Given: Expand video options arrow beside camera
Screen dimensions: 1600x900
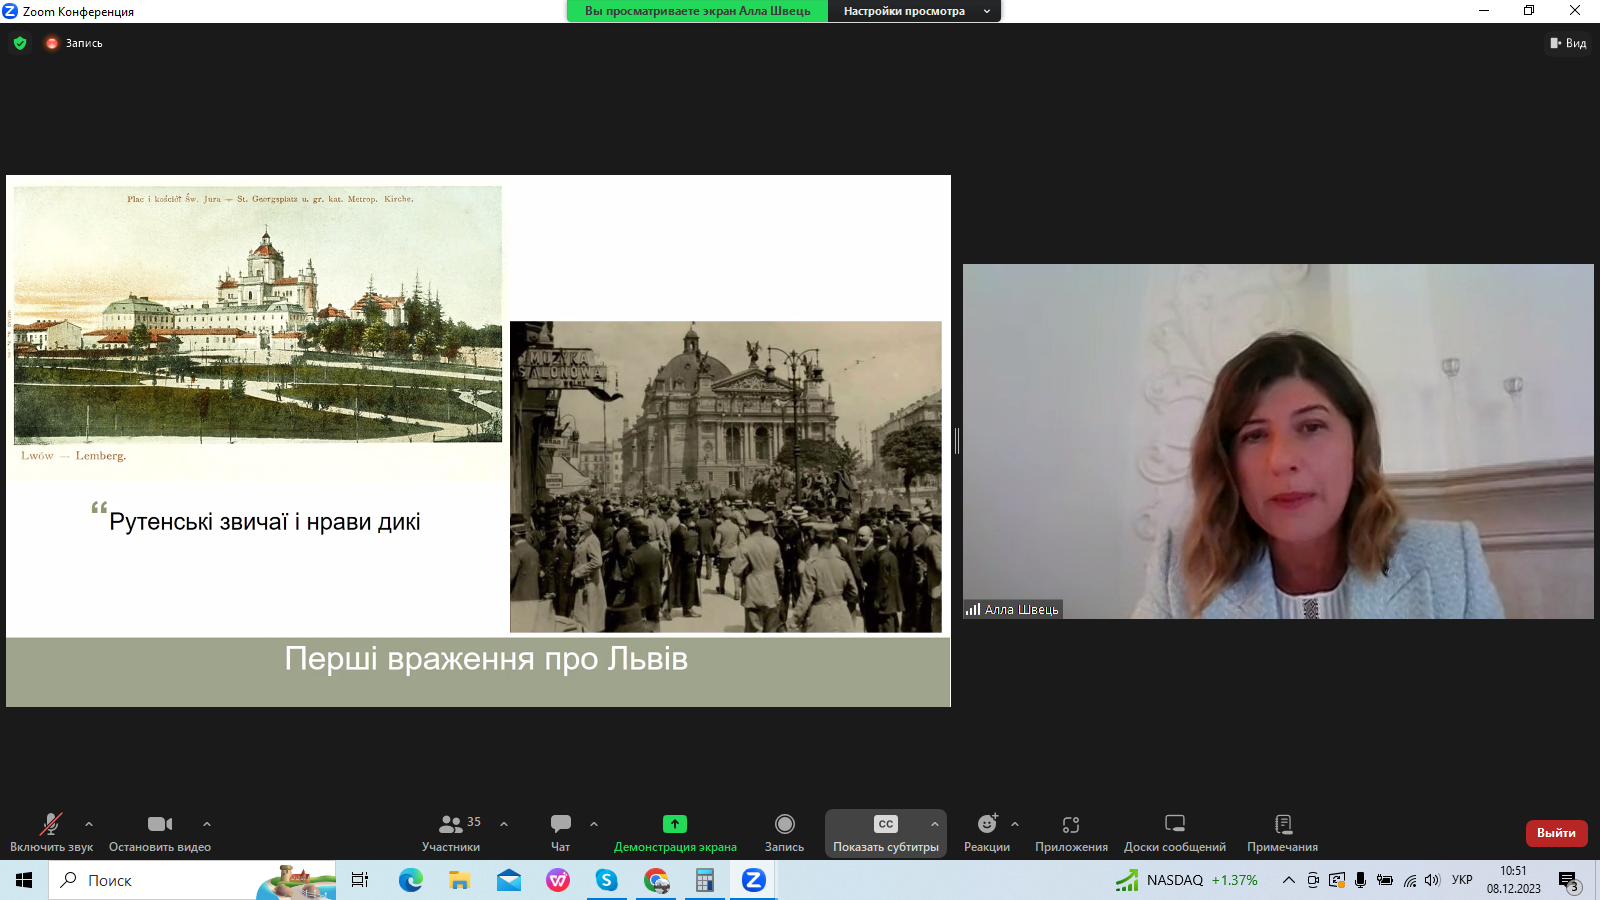Looking at the screenshot, I should tap(207, 824).
